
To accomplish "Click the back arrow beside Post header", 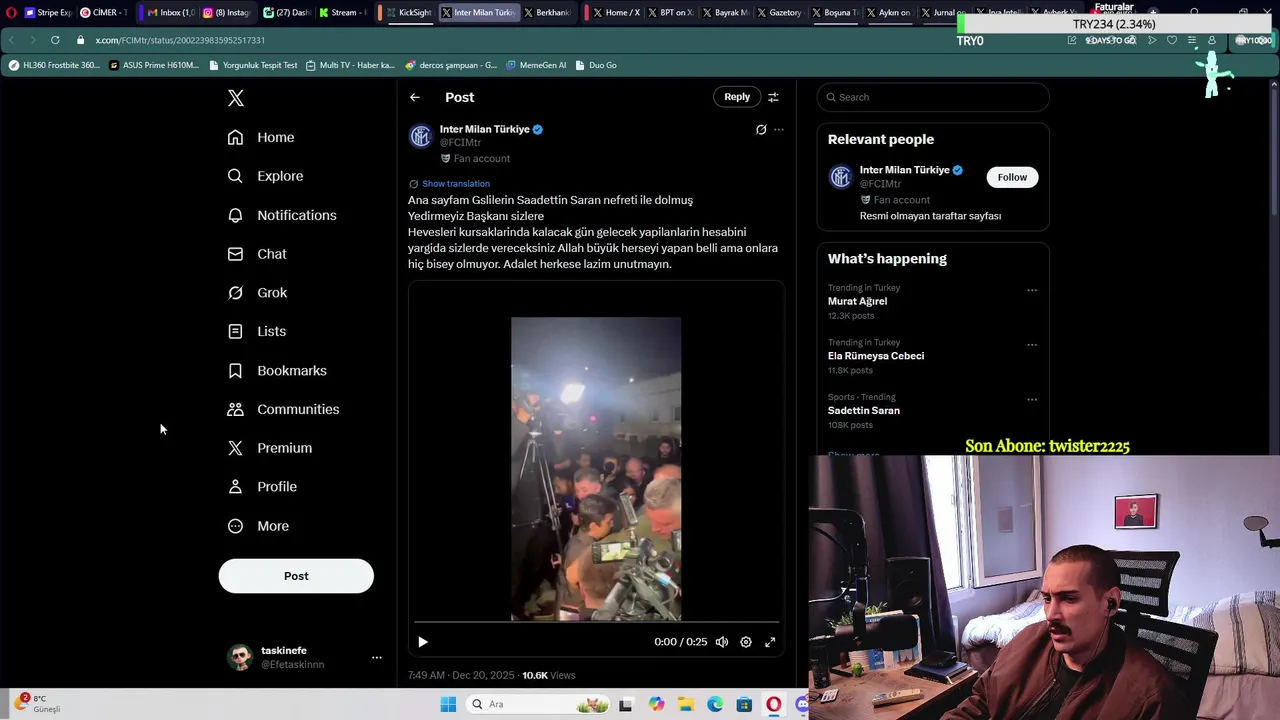I will pyautogui.click(x=414, y=97).
